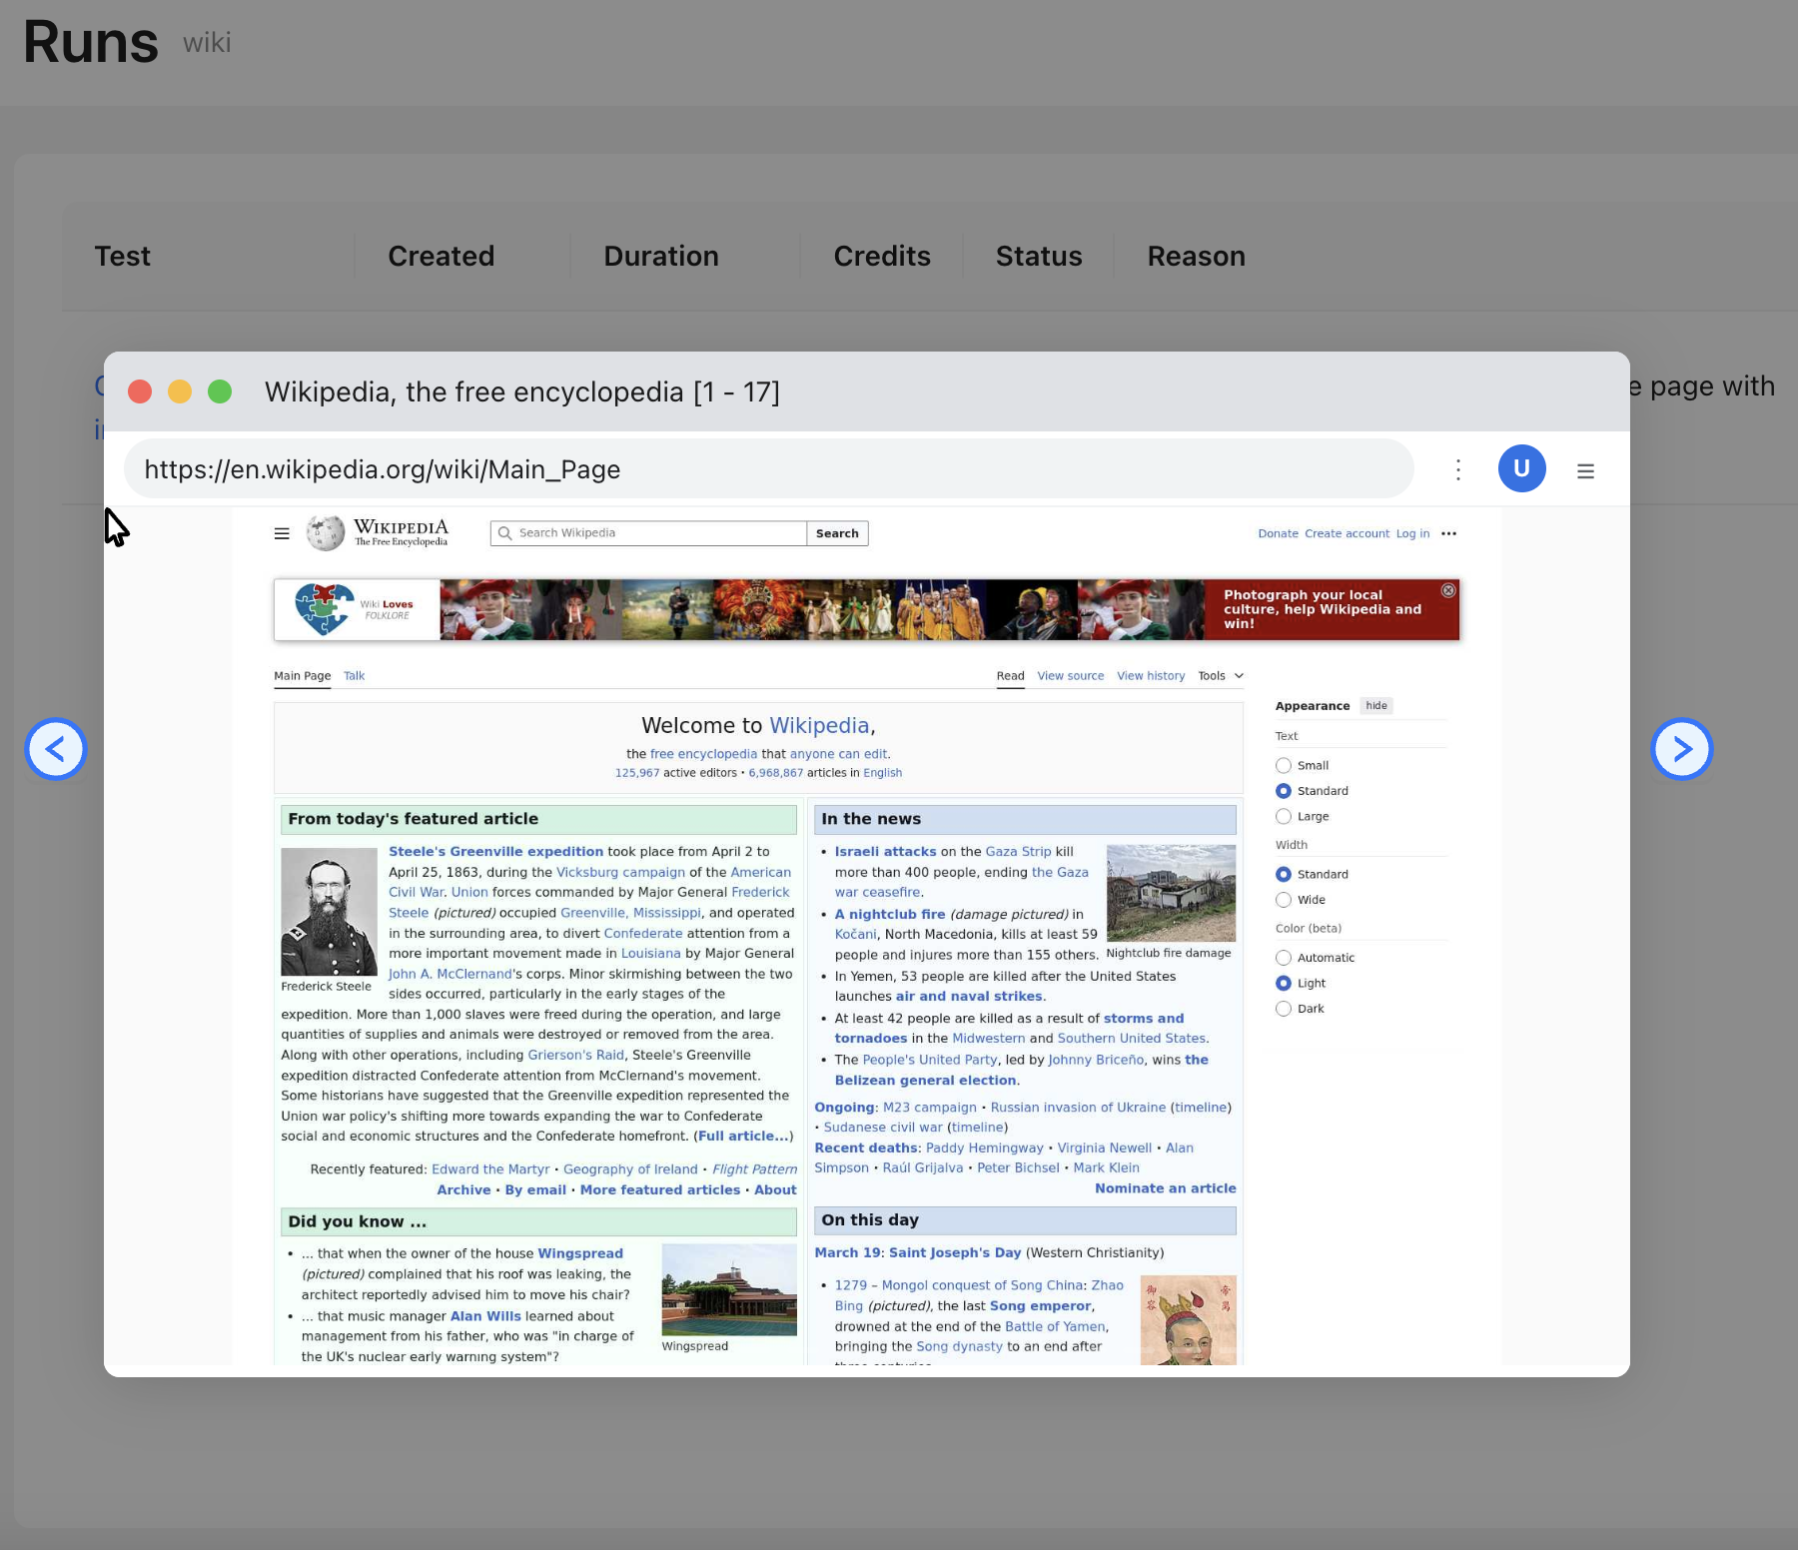Click the Israeli attacks news link

coord(885,852)
